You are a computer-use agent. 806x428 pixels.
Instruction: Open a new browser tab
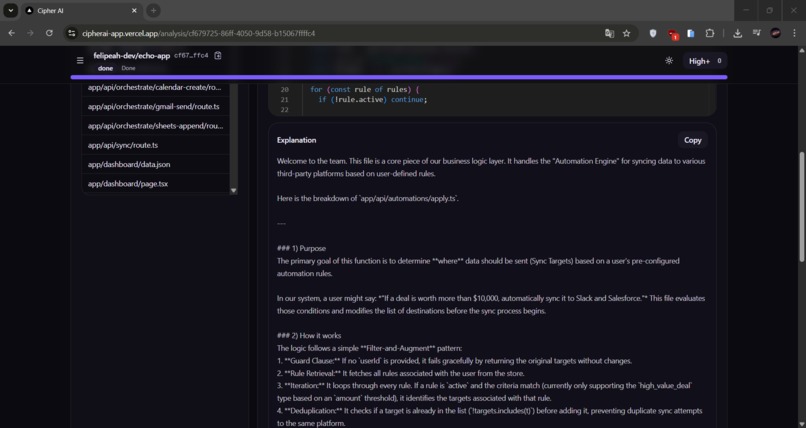click(153, 10)
